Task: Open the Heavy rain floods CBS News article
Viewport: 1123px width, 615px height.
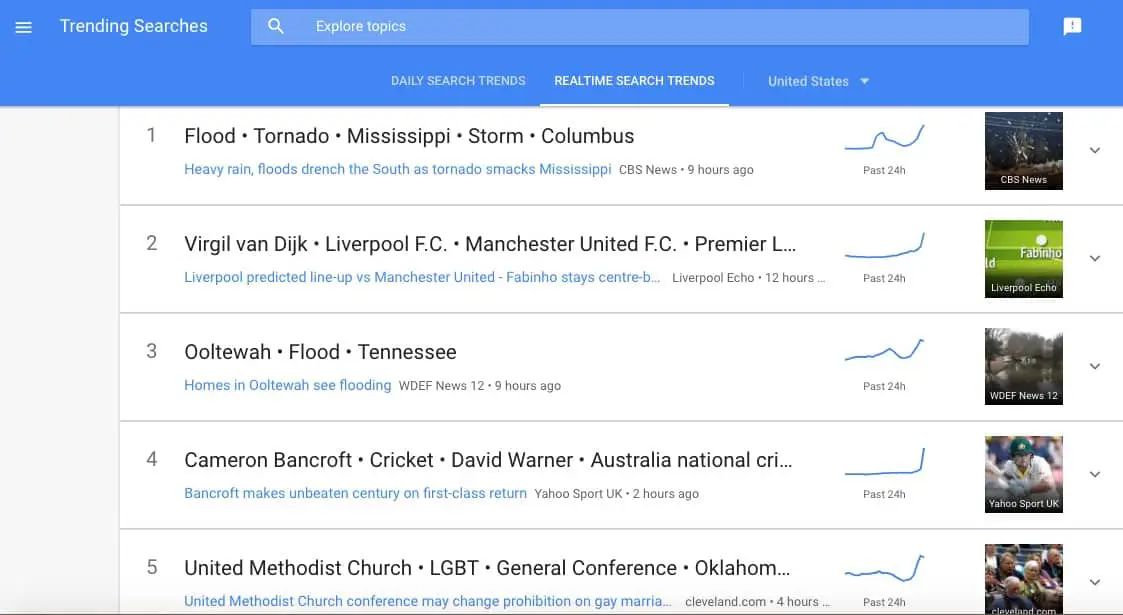Action: pyautogui.click(x=397, y=169)
